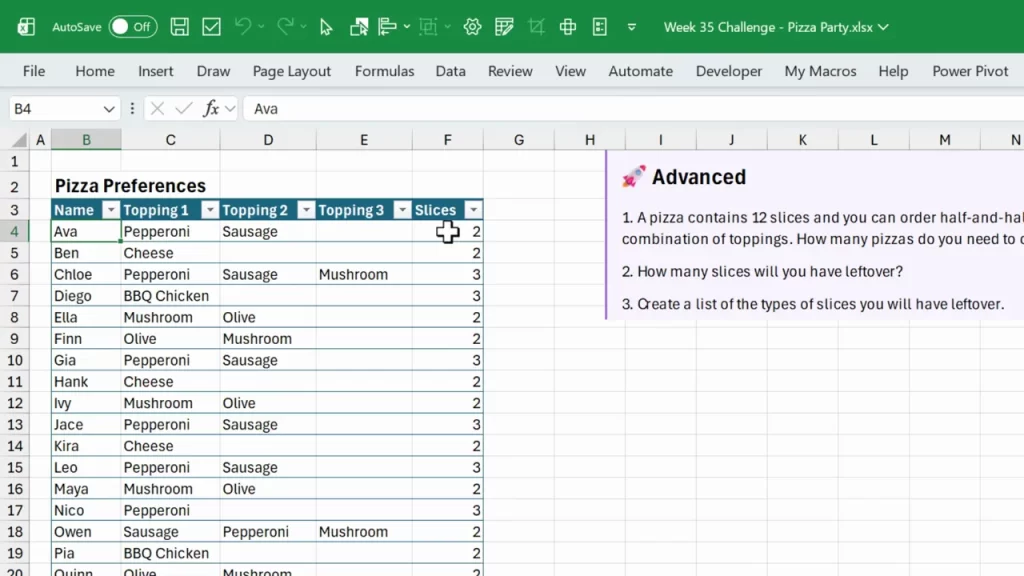The width and height of the screenshot is (1024, 576).
Task: Save the workbook using the Save icon
Action: 180,27
